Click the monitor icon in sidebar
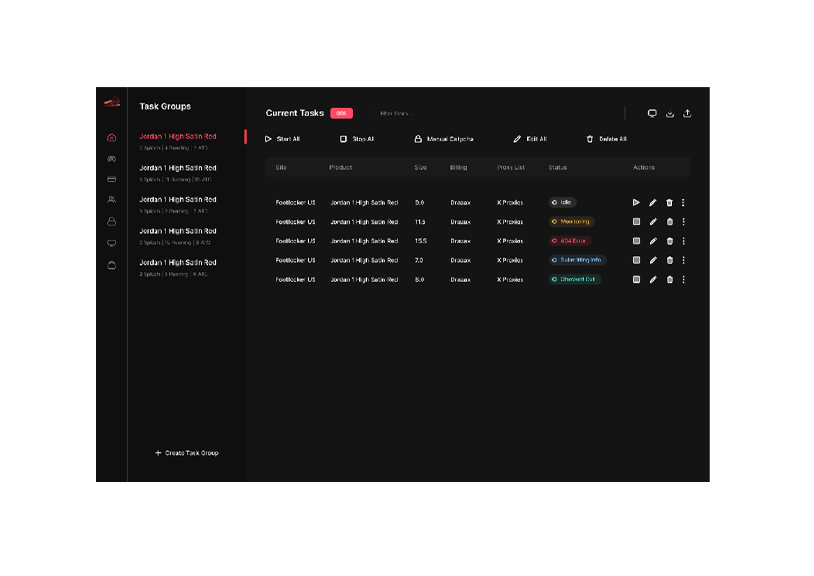 111,243
